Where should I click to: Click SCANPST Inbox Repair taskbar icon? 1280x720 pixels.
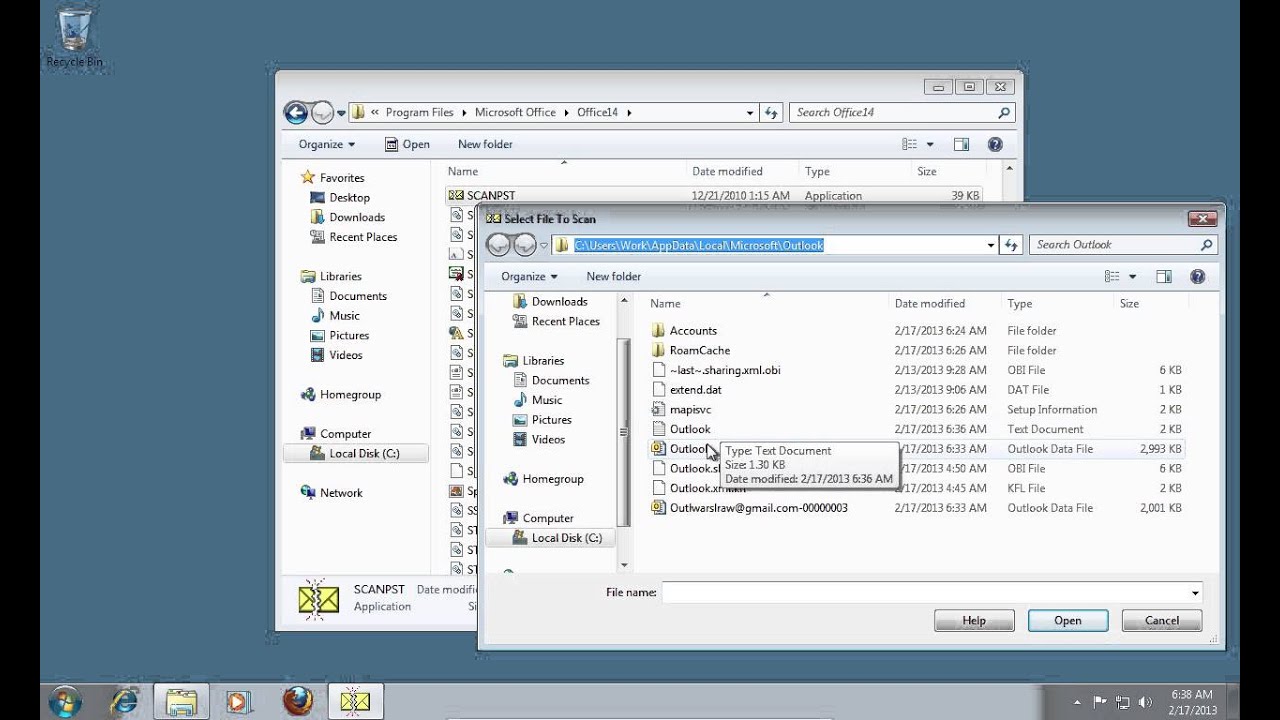point(355,702)
